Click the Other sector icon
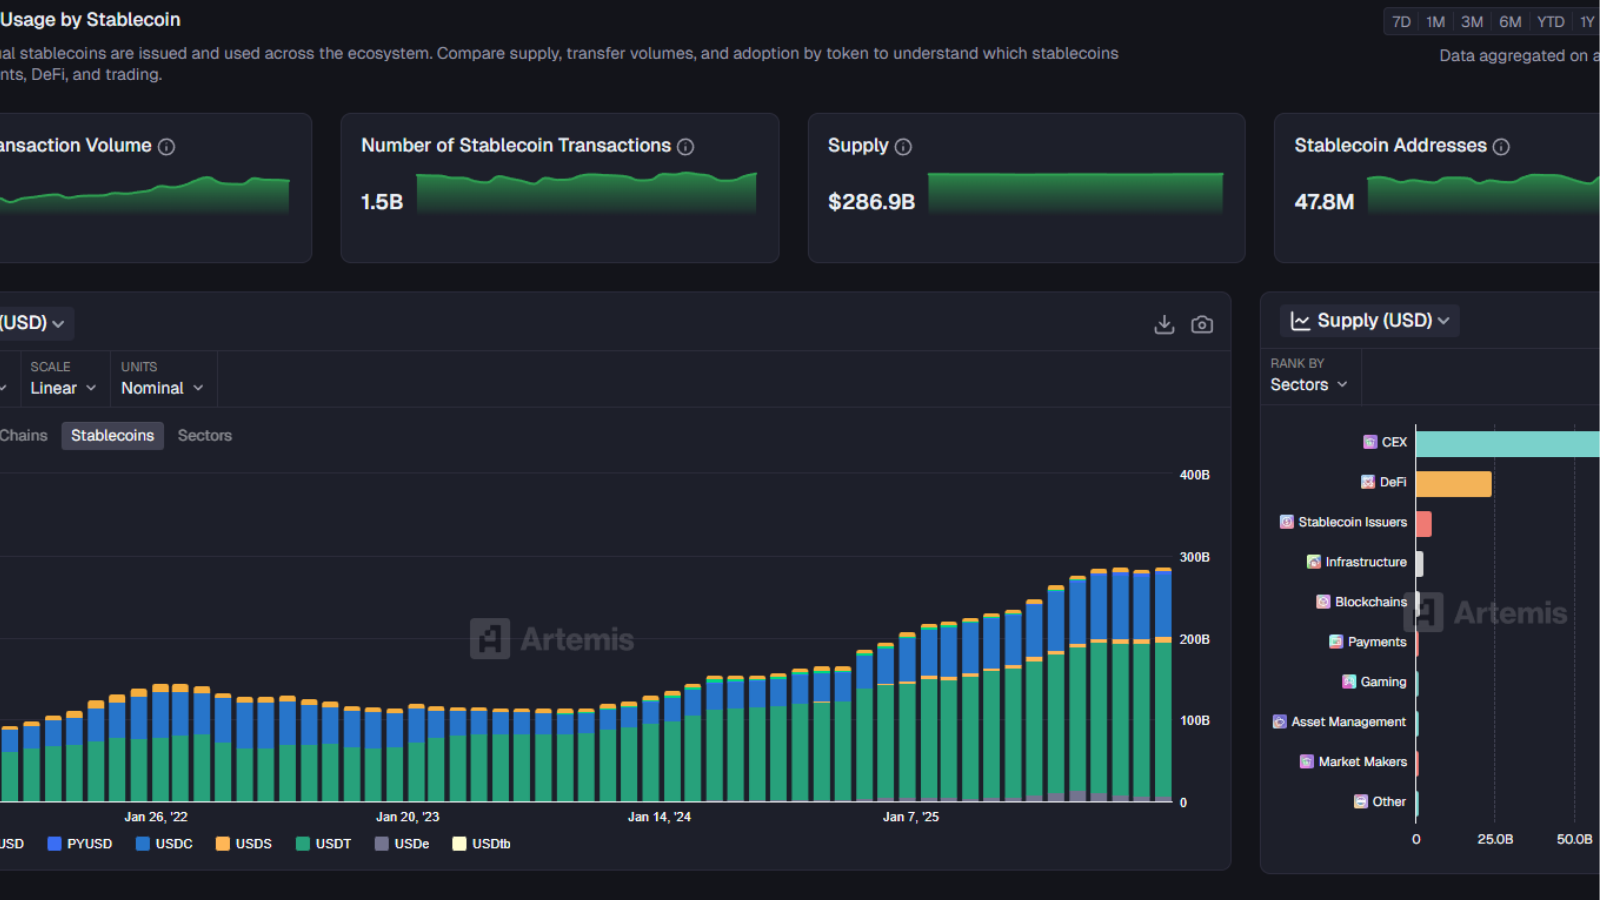 [x=1361, y=802]
